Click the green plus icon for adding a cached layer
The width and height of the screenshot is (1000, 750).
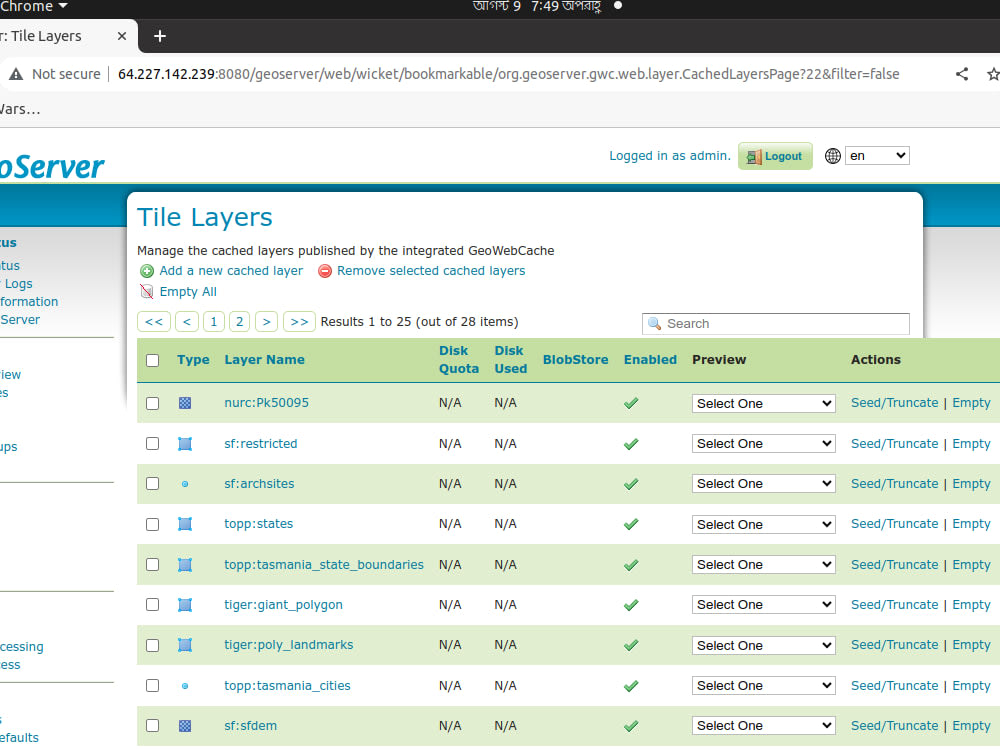(147, 271)
